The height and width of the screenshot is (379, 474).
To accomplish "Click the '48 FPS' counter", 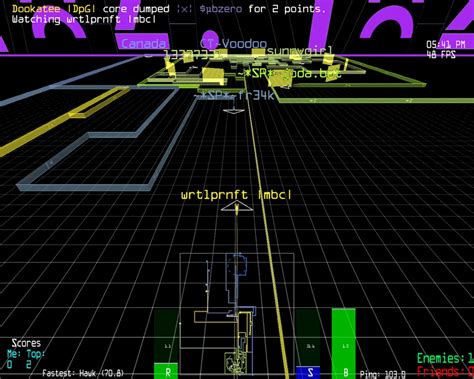I will [441, 55].
